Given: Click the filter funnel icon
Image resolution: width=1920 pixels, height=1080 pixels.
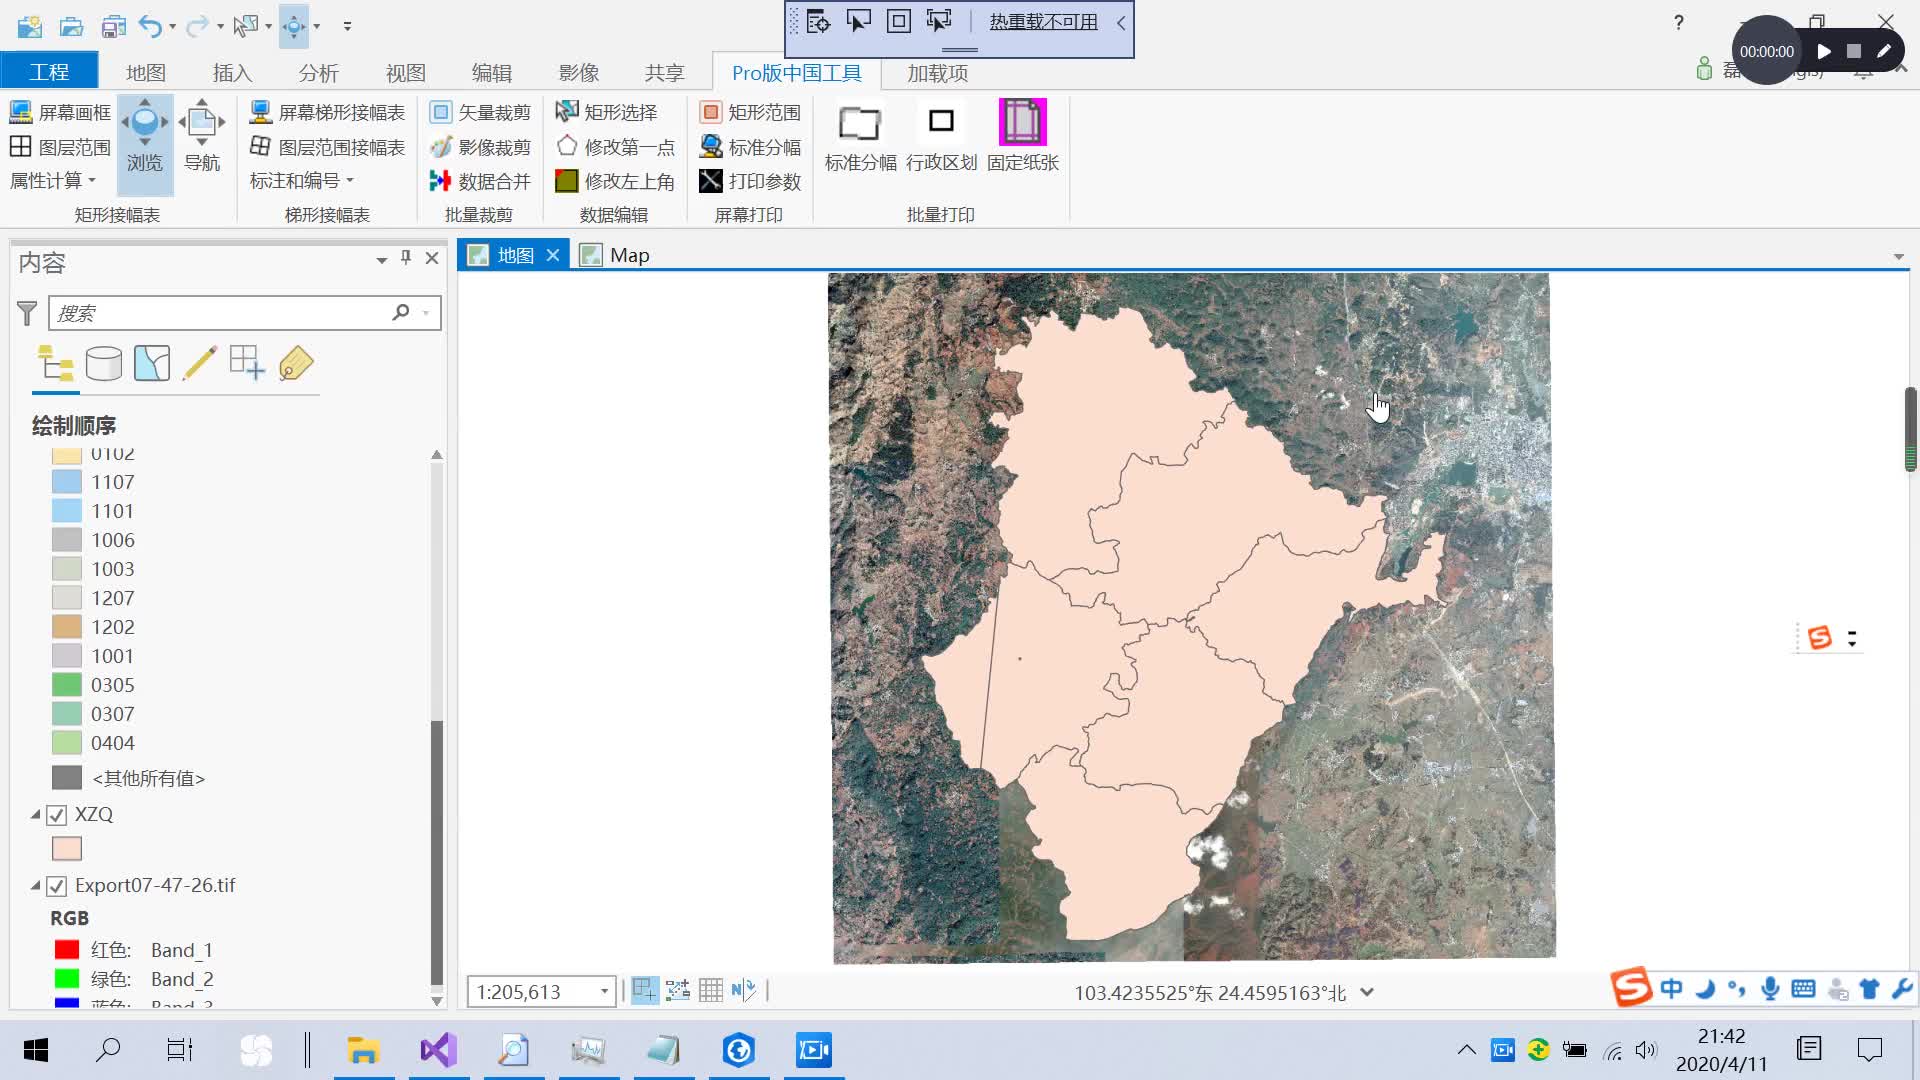Looking at the screenshot, I should (x=27, y=313).
